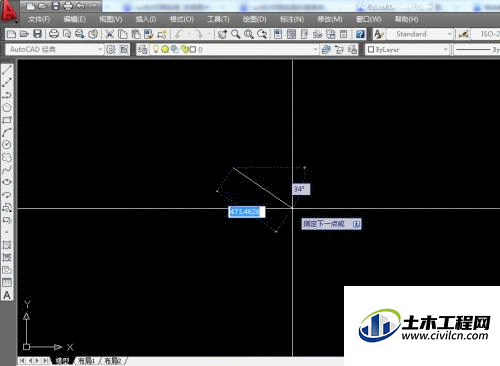Click the Zoom Previous icon
This screenshot has height=366, width=500.
click(262, 34)
